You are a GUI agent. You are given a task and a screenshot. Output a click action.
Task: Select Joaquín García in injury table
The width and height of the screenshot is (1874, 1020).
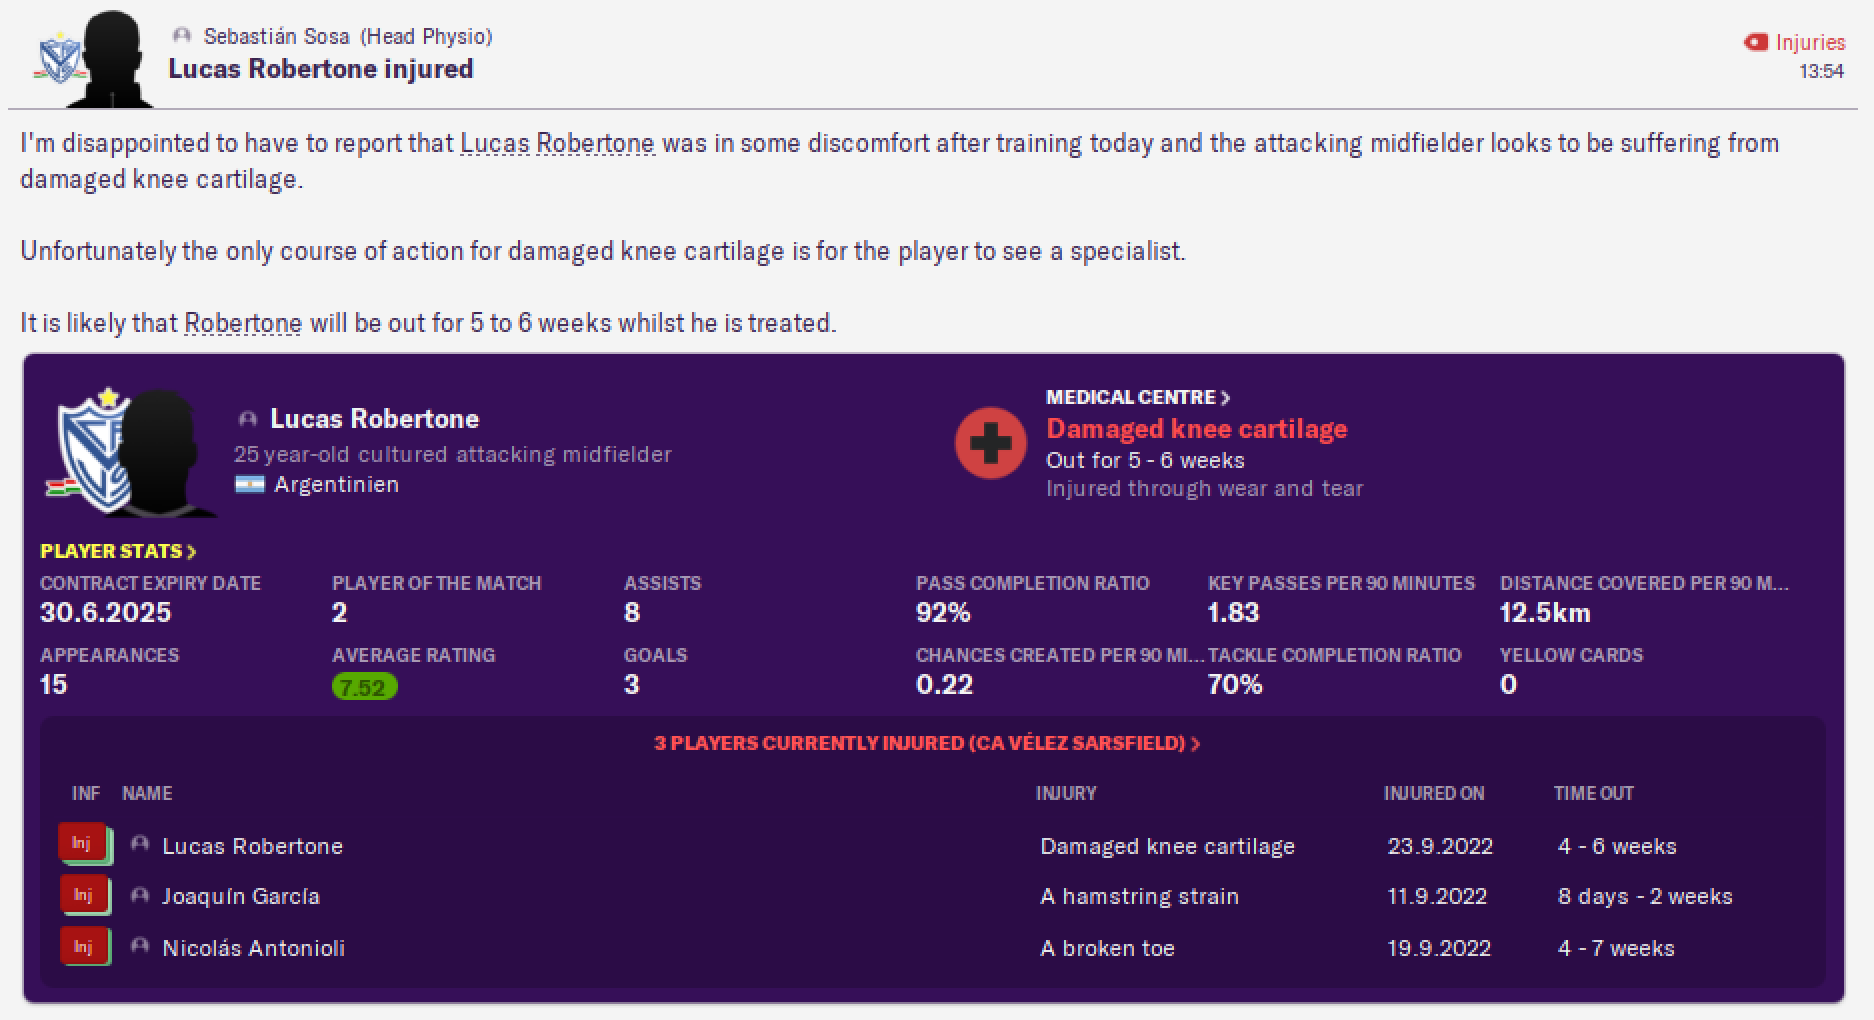pyautogui.click(x=241, y=897)
